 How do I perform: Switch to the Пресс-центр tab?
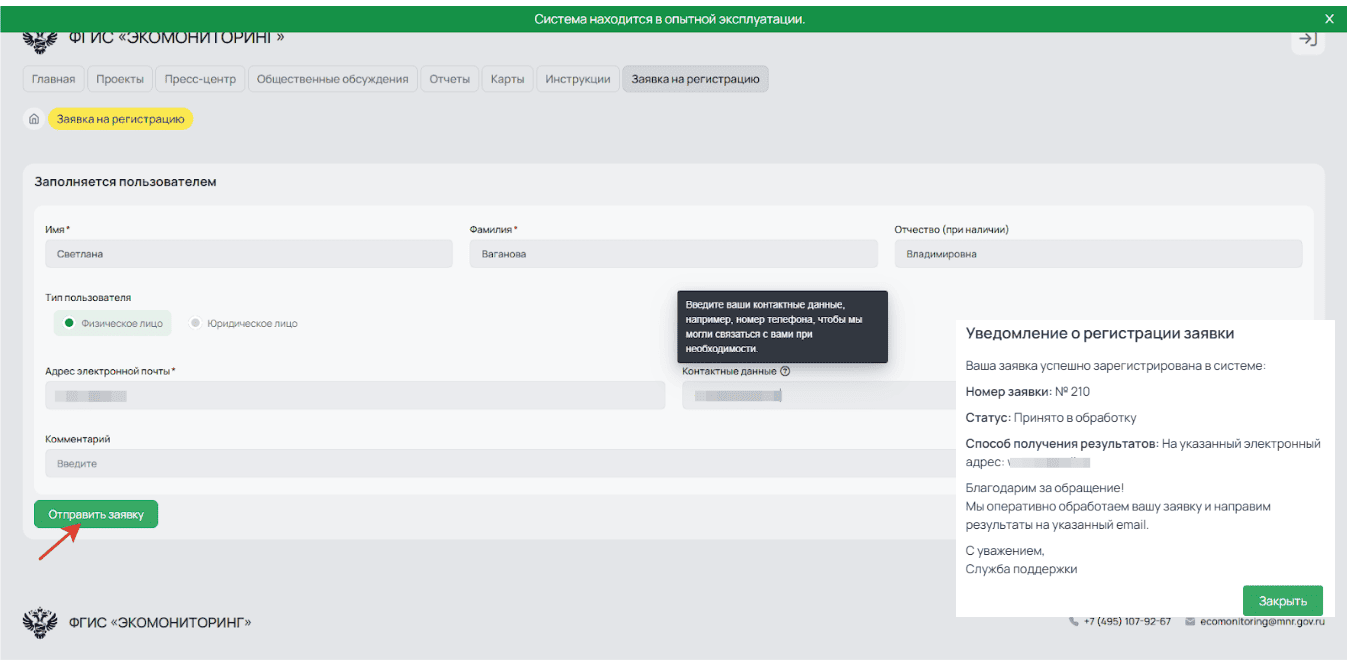coord(200,79)
